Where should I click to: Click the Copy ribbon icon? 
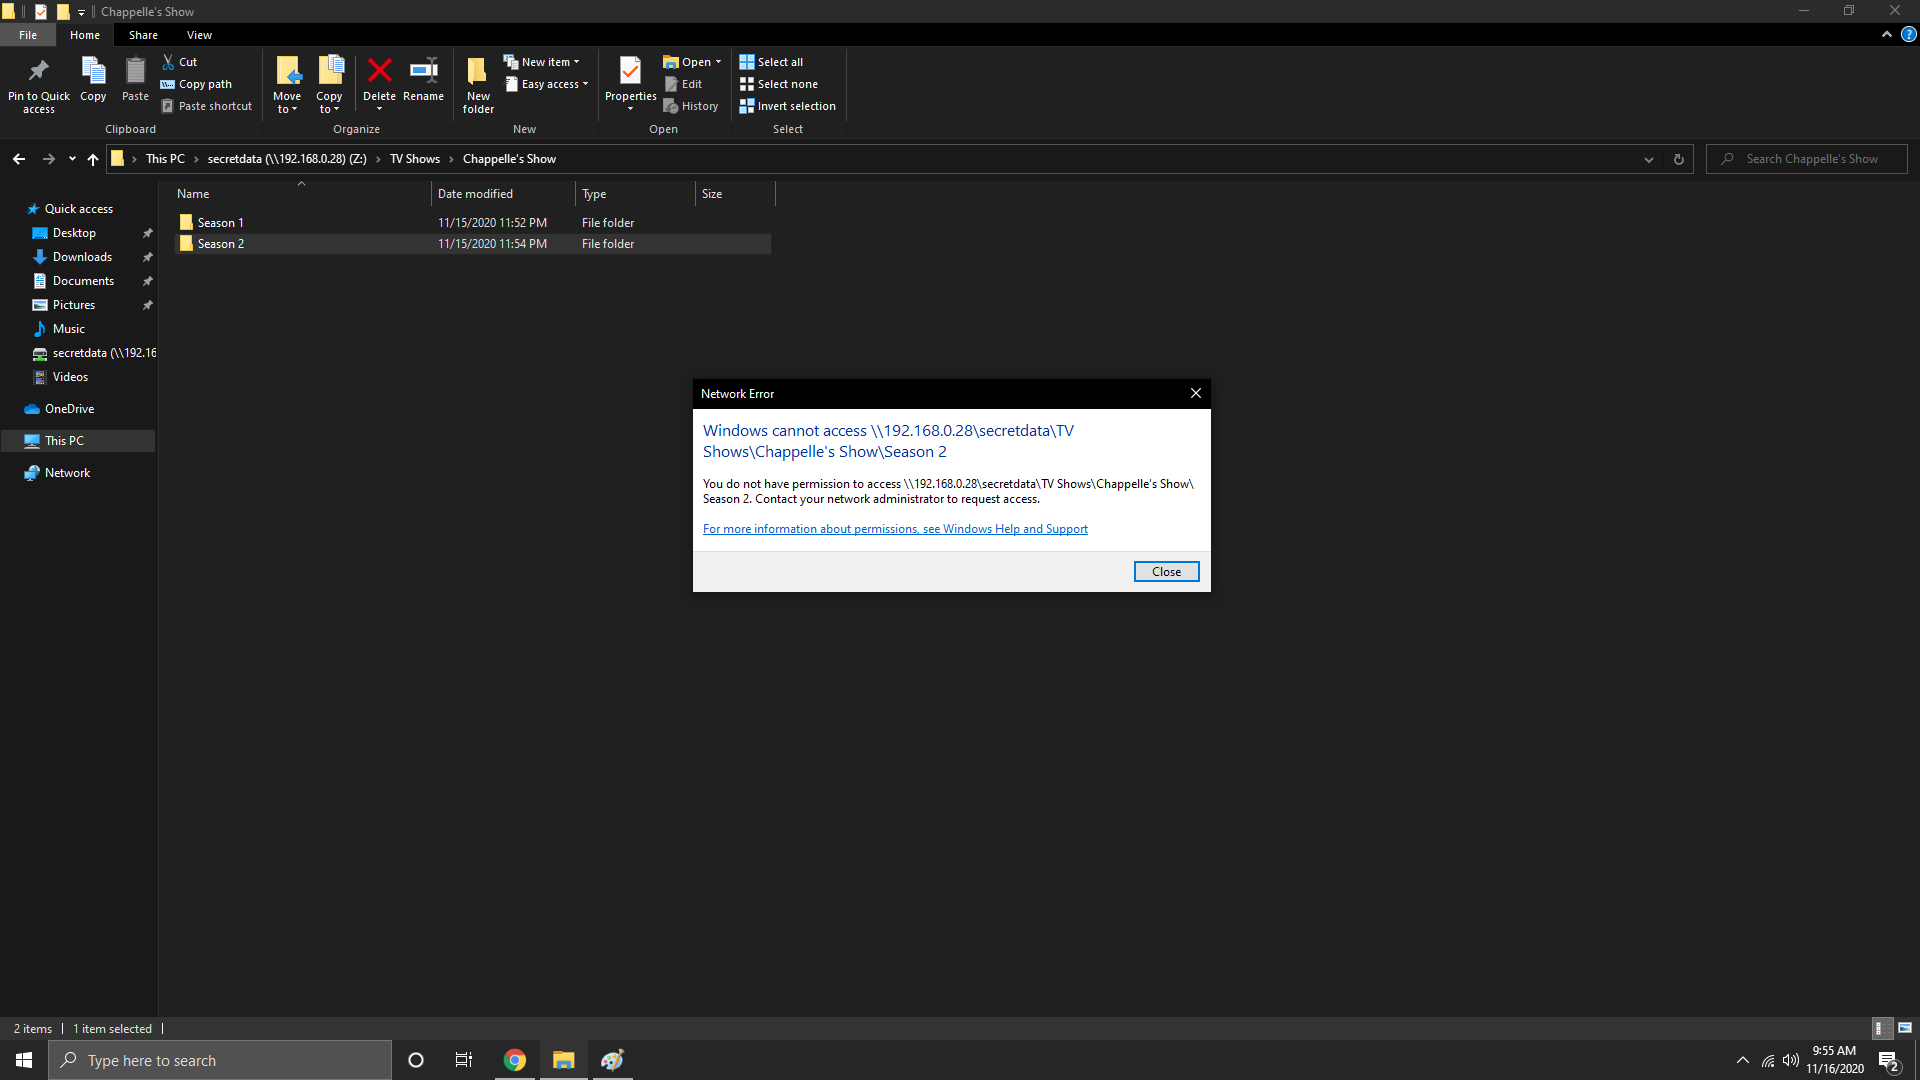click(x=93, y=80)
